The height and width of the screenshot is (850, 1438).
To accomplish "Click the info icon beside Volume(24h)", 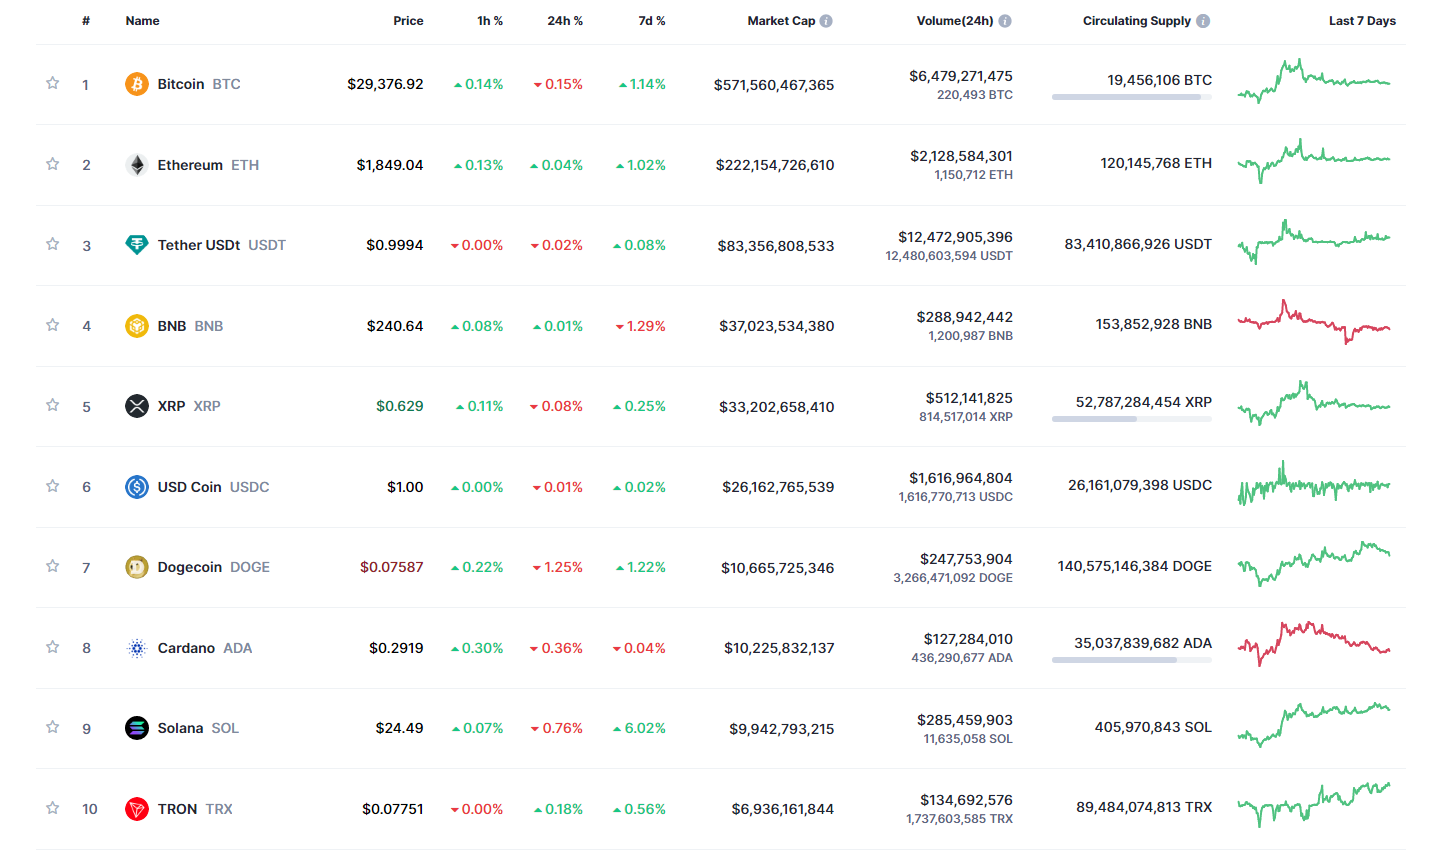I will click(1005, 21).
